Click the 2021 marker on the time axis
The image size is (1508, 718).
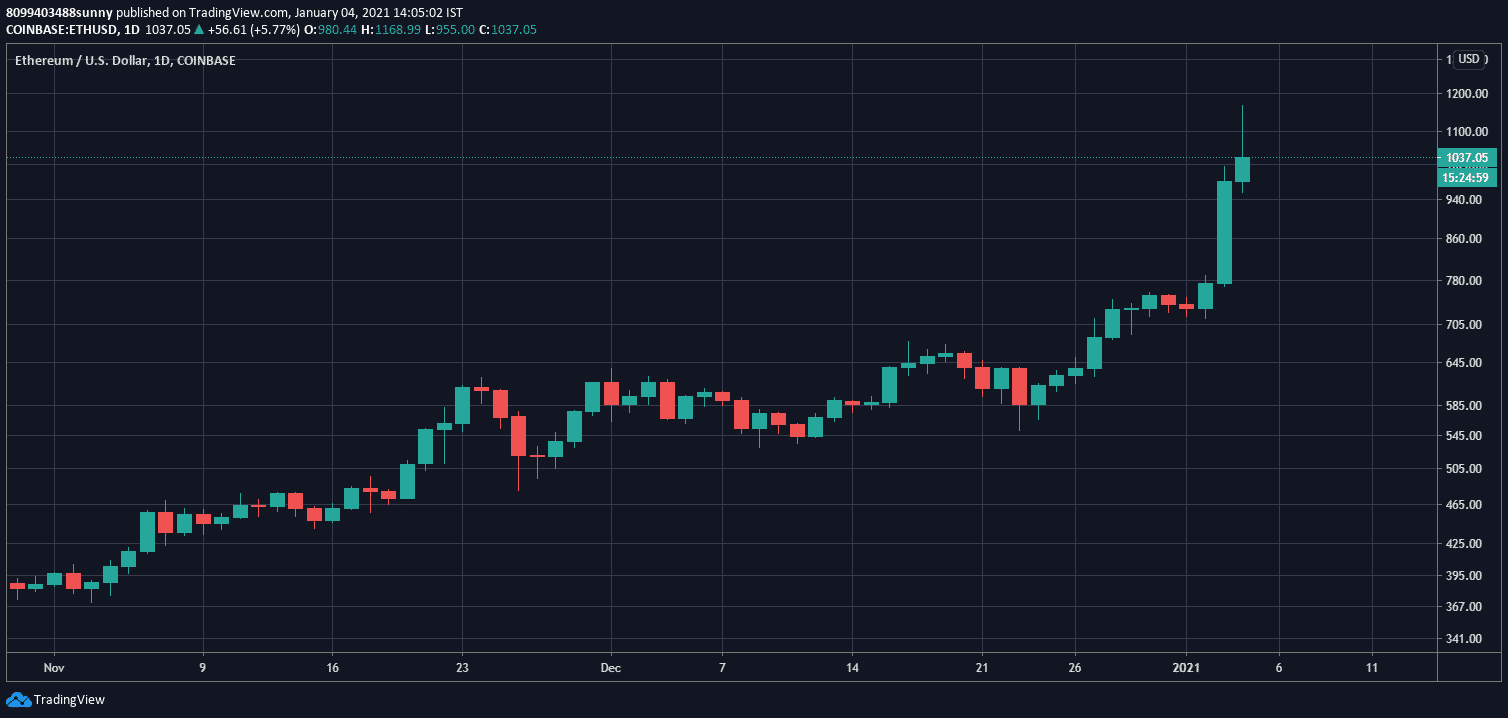(1186, 668)
